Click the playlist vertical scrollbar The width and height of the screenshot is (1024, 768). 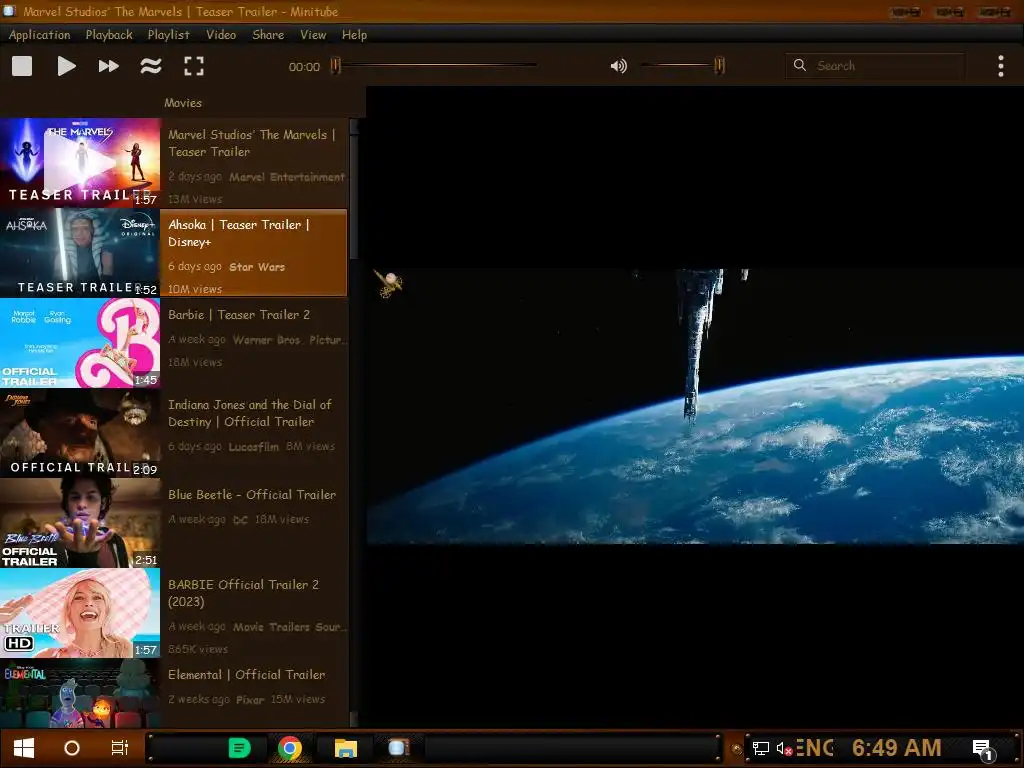[354, 423]
